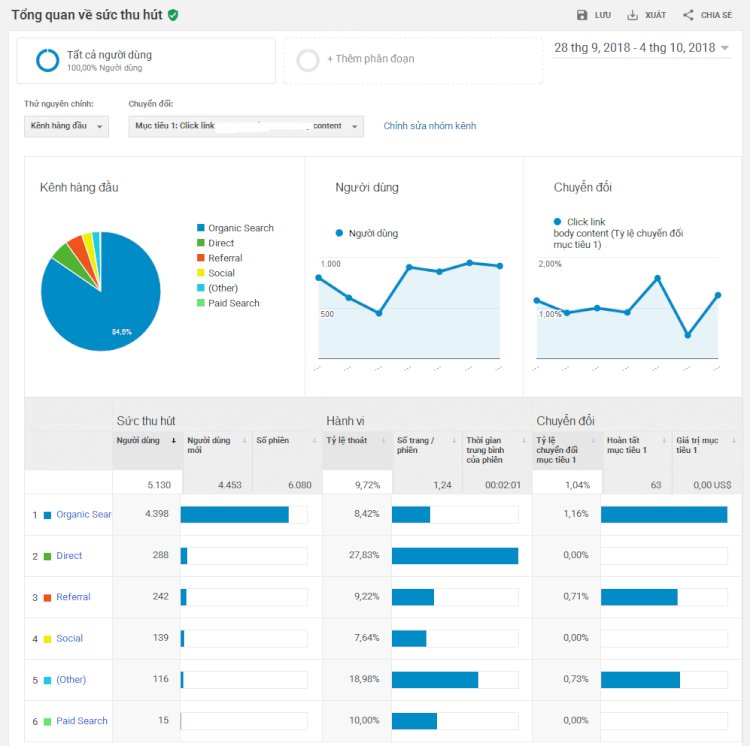Image resolution: width=750 pixels, height=746 pixels.
Task: Click the Hành vi section header
Action: point(345,421)
